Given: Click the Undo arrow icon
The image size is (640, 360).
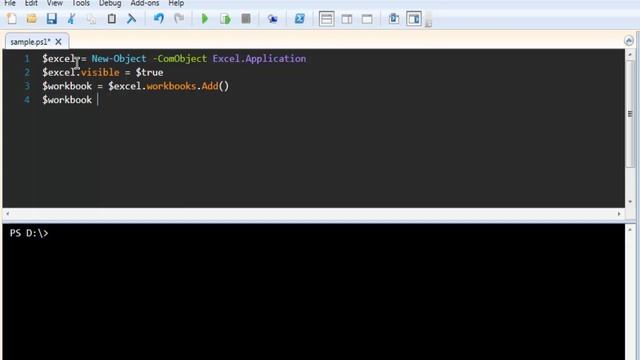Looking at the screenshot, I should pyautogui.click(x=158, y=18).
